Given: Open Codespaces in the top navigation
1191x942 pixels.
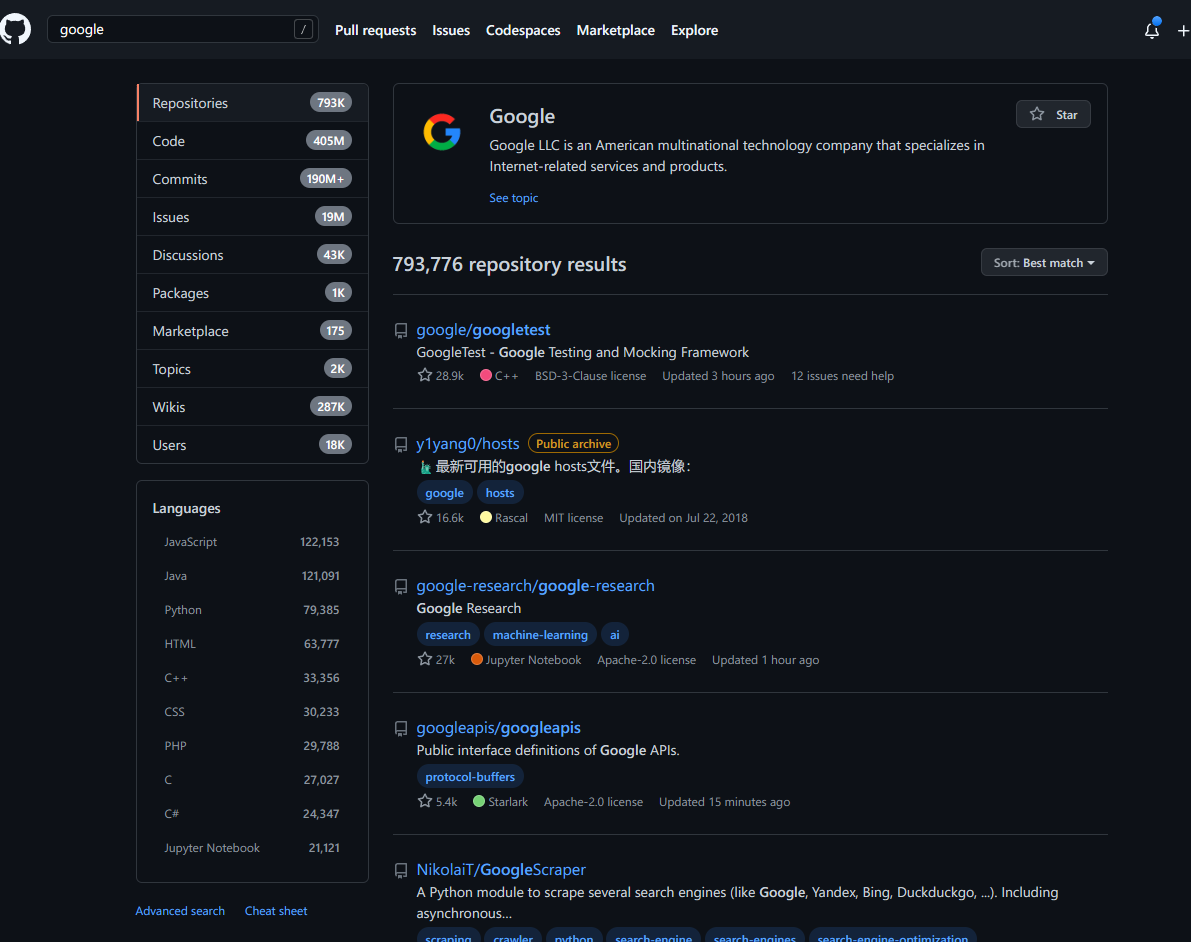Looking at the screenshot, I should 523,30.
